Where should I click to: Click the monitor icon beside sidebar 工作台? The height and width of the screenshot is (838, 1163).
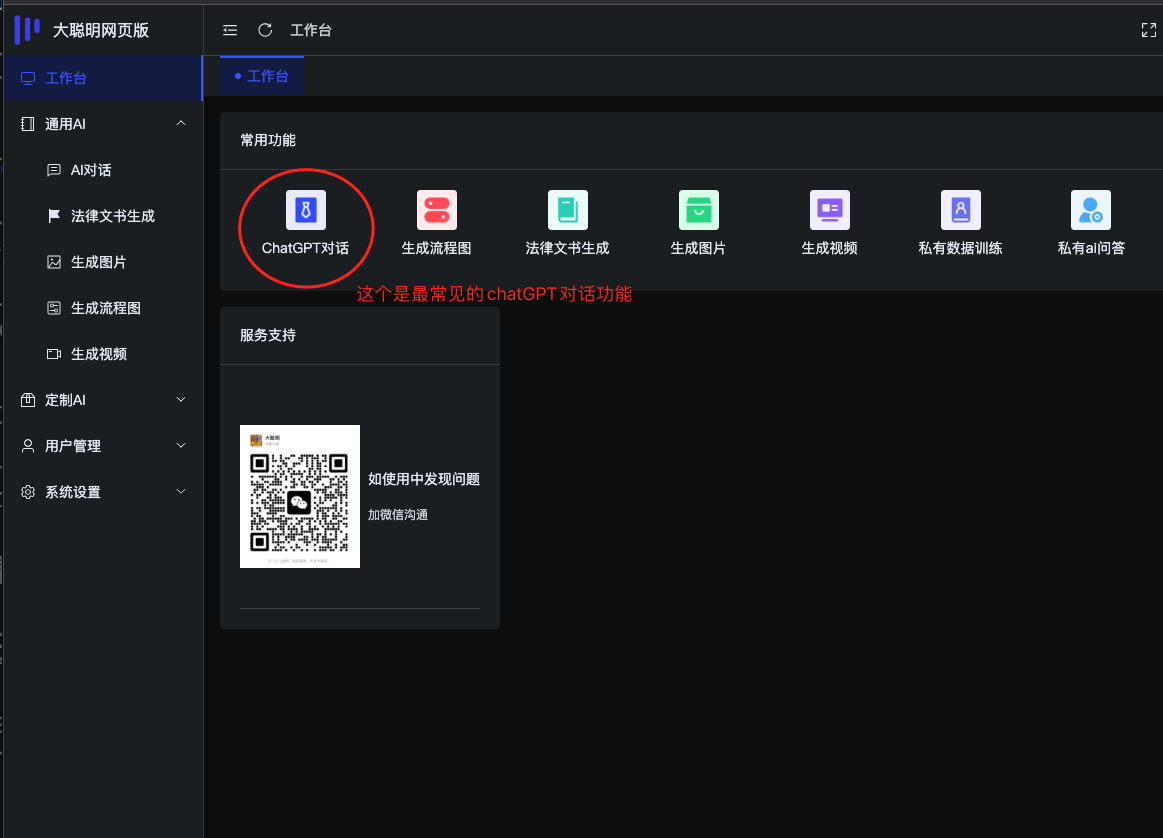coord(28,78)
